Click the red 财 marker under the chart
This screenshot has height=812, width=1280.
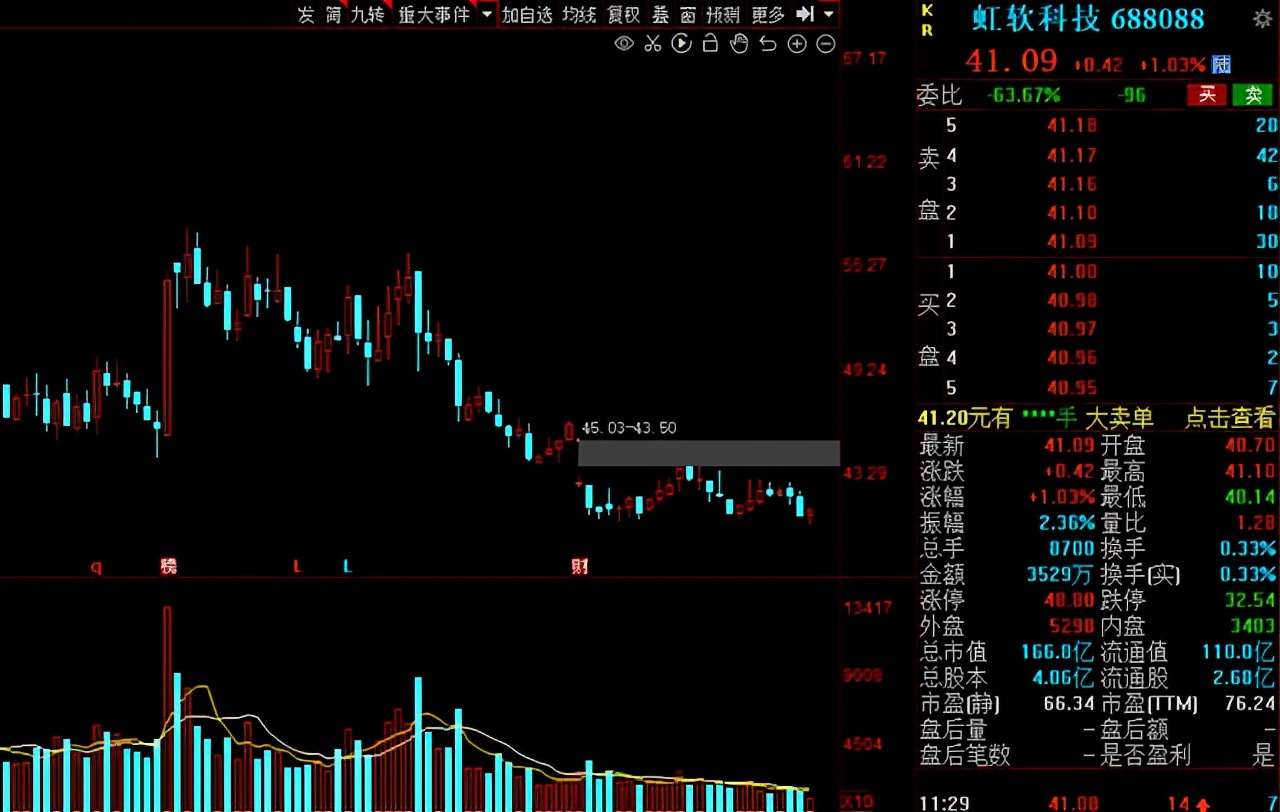(x=579, y=566)
